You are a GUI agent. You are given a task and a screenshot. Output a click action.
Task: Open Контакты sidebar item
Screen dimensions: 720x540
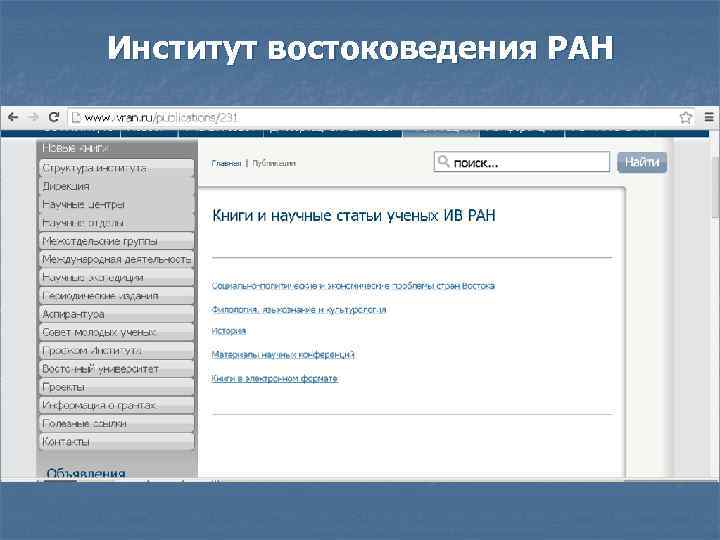pyautogui.click(x=117, y=442)
